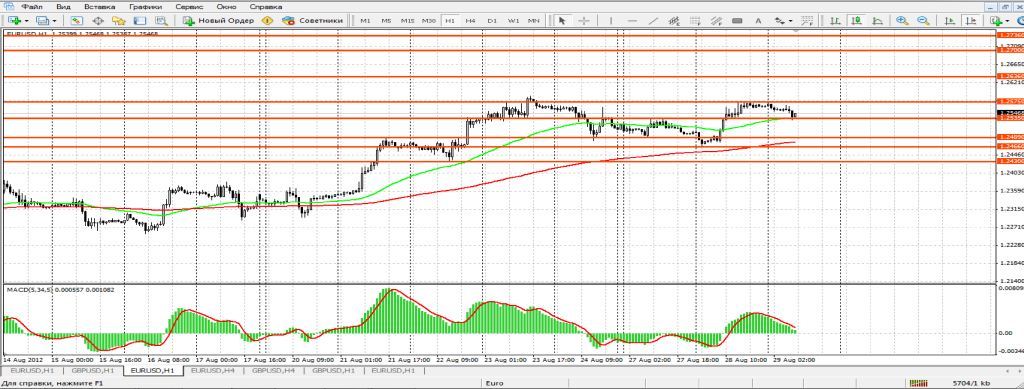
Task: Switch to Bar Chart display mode
Action: pos(835,21)
